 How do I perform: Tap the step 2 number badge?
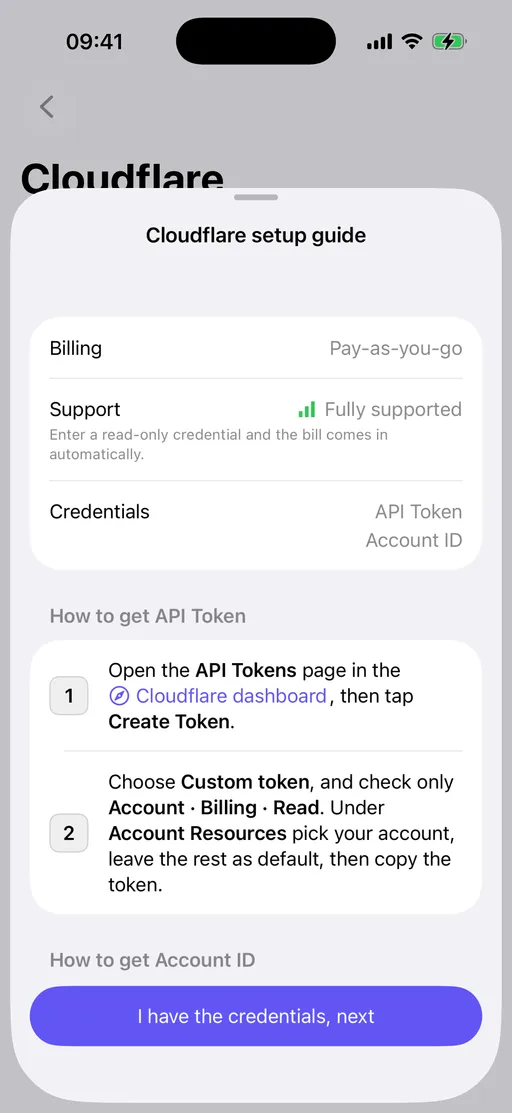click(69, 833)
